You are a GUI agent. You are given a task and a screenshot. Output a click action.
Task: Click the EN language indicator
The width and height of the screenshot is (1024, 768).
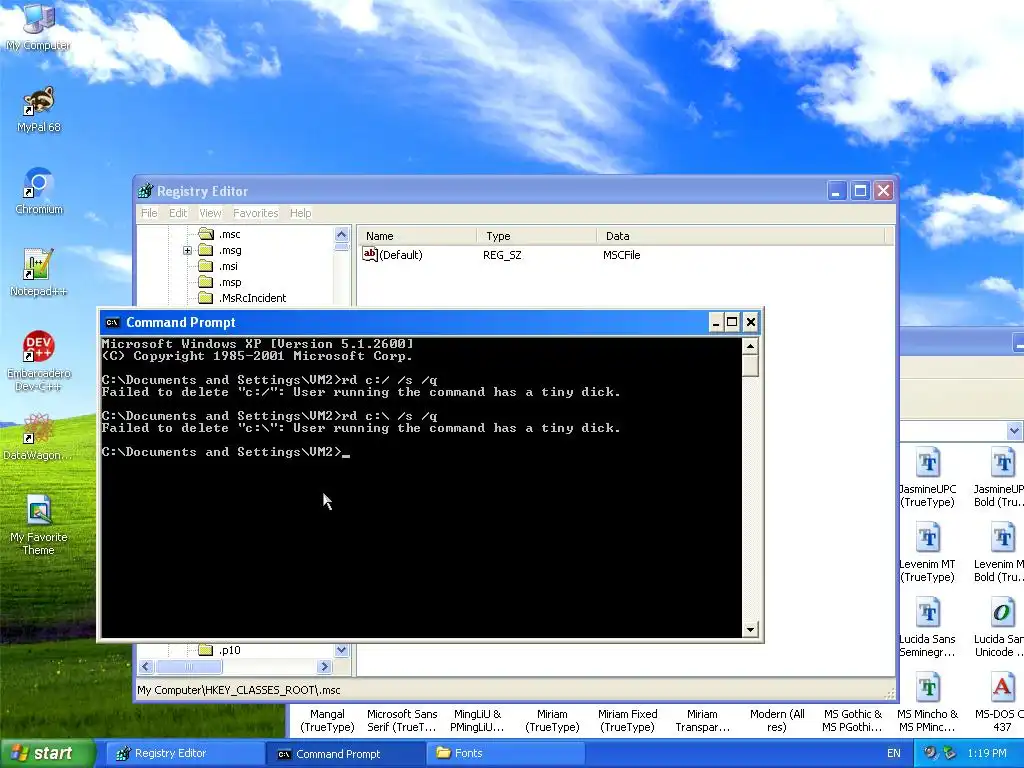[893, 754]
